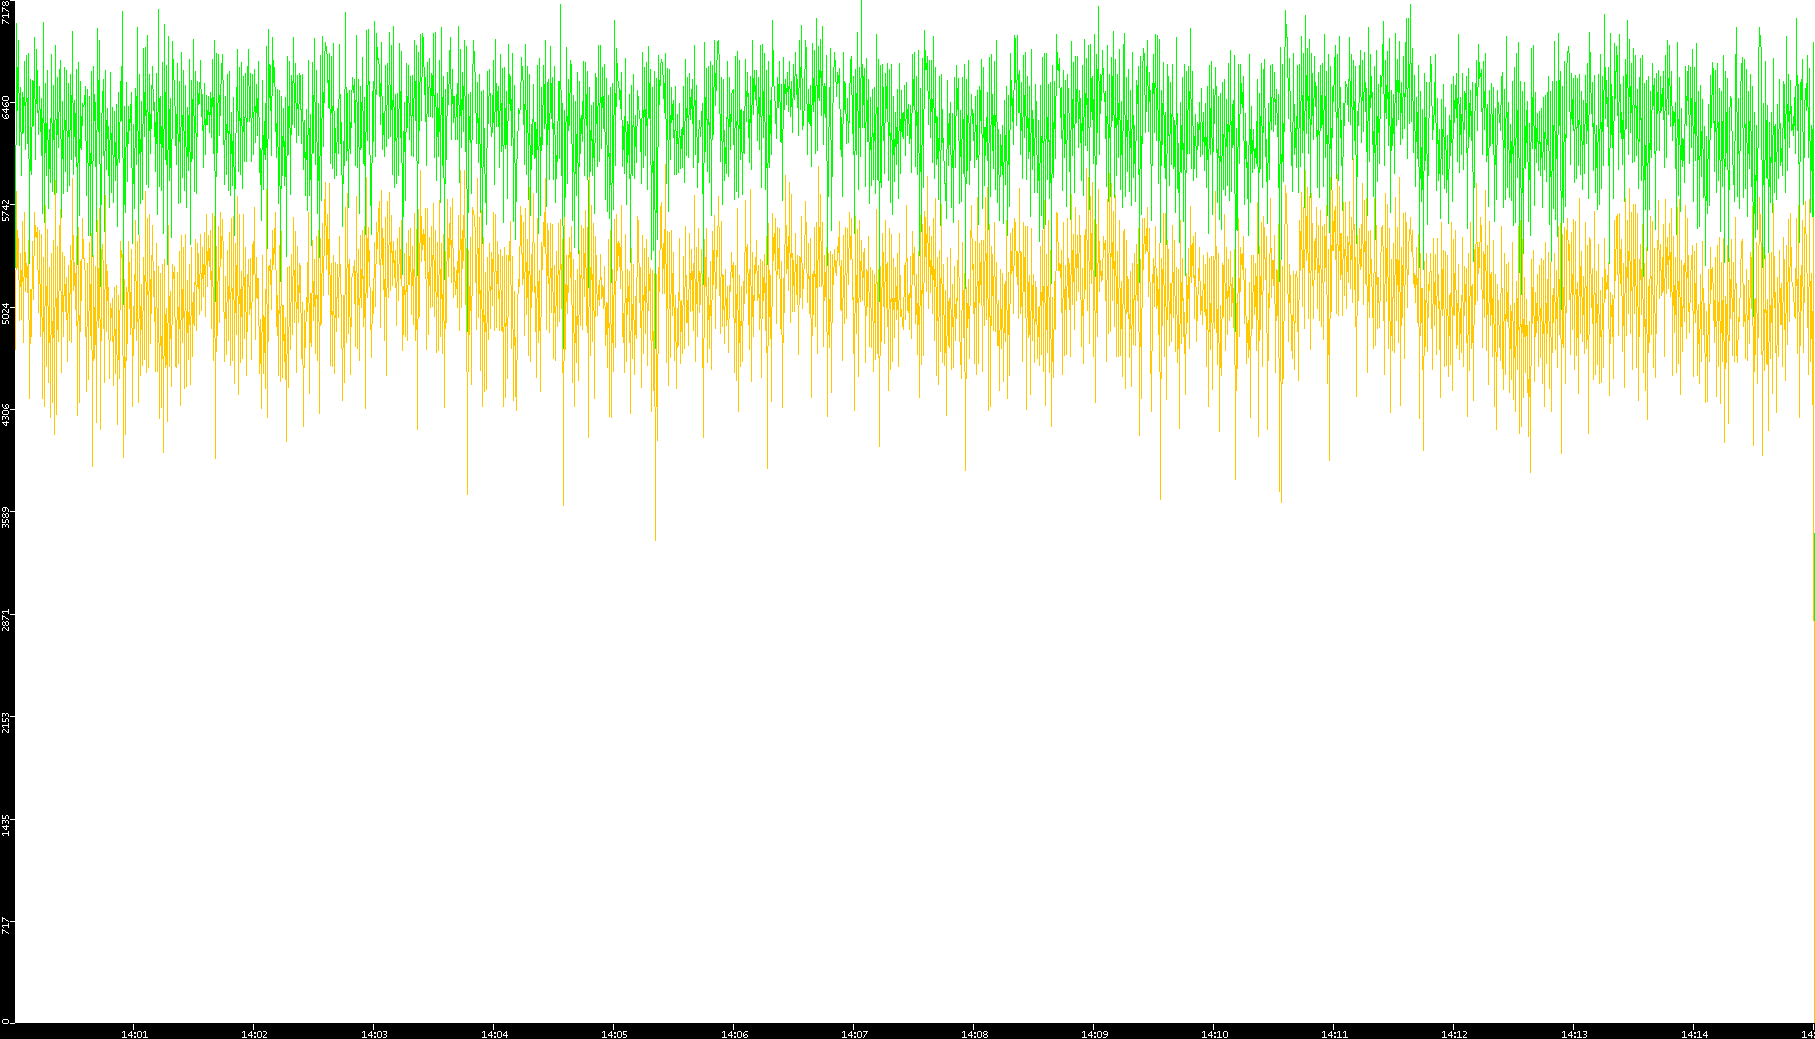Pick the 3589 y-axis label

[x=6, y=518]
